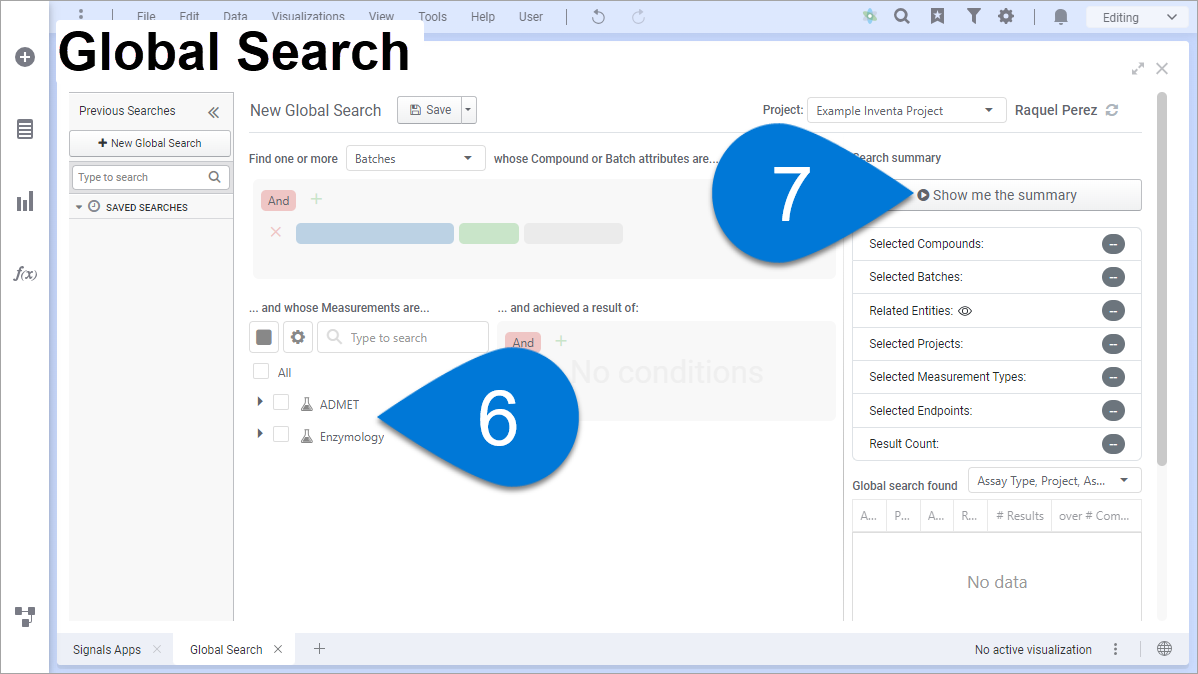Open the Example Inventa Project dropdown

[905, 111]
